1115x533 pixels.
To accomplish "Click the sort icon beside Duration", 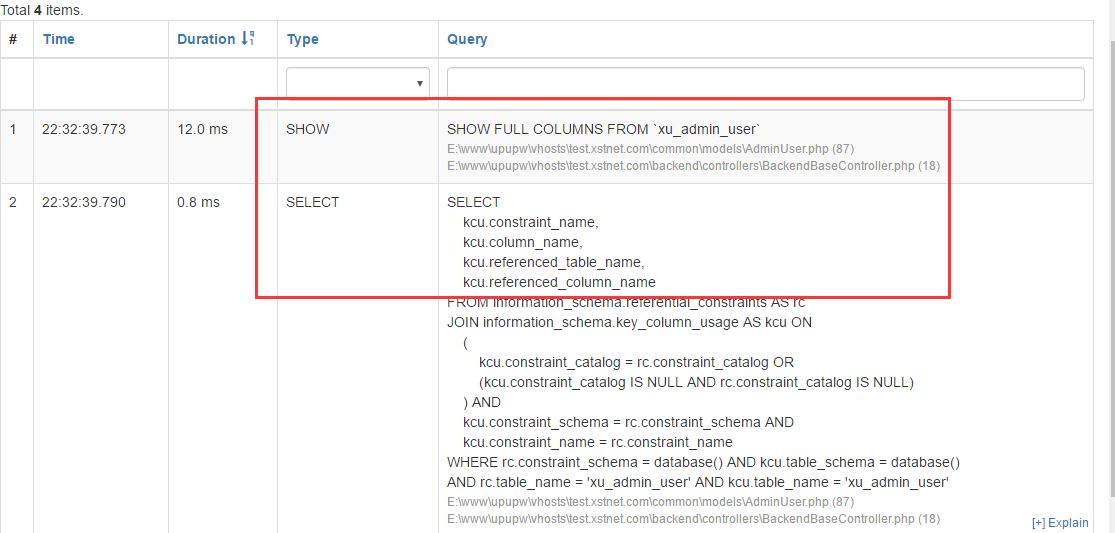I will (x=247, y=39).
